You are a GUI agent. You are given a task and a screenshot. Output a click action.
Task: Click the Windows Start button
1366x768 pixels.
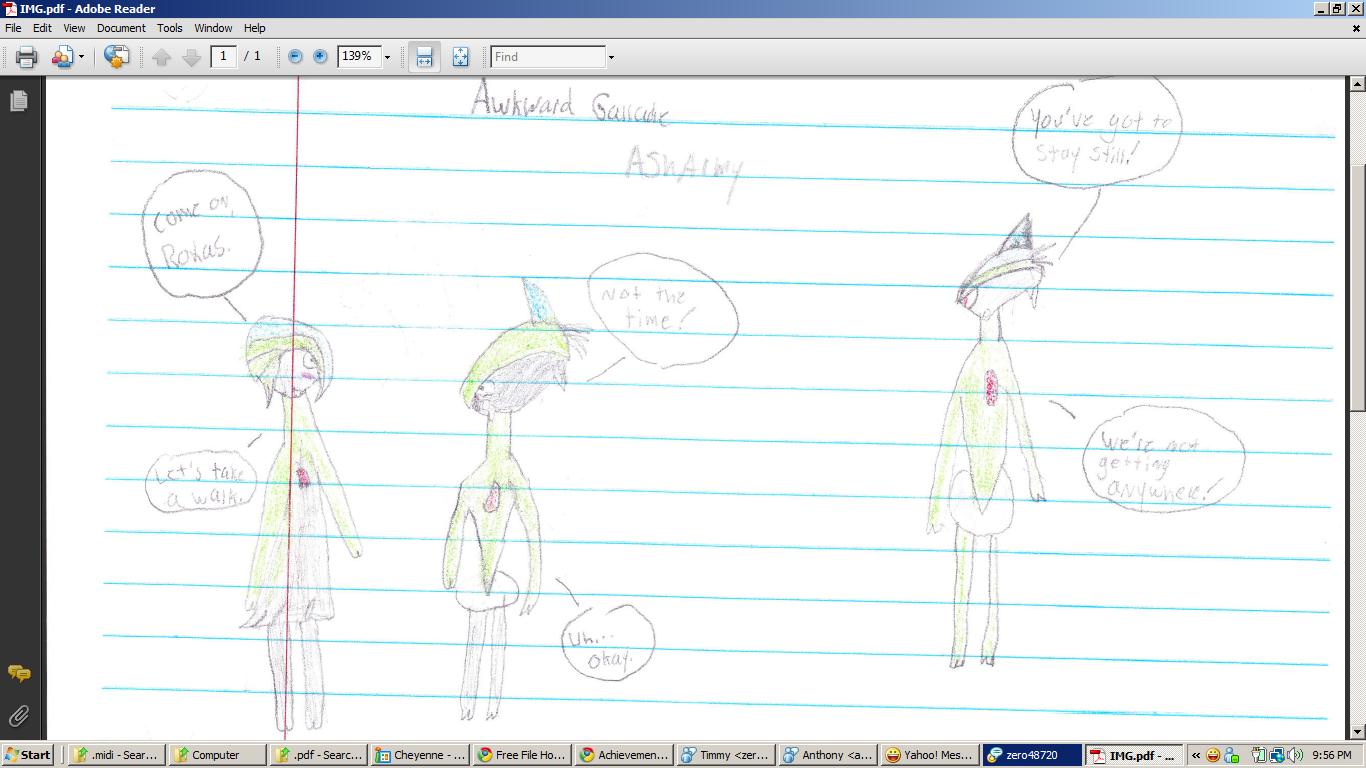28,755
